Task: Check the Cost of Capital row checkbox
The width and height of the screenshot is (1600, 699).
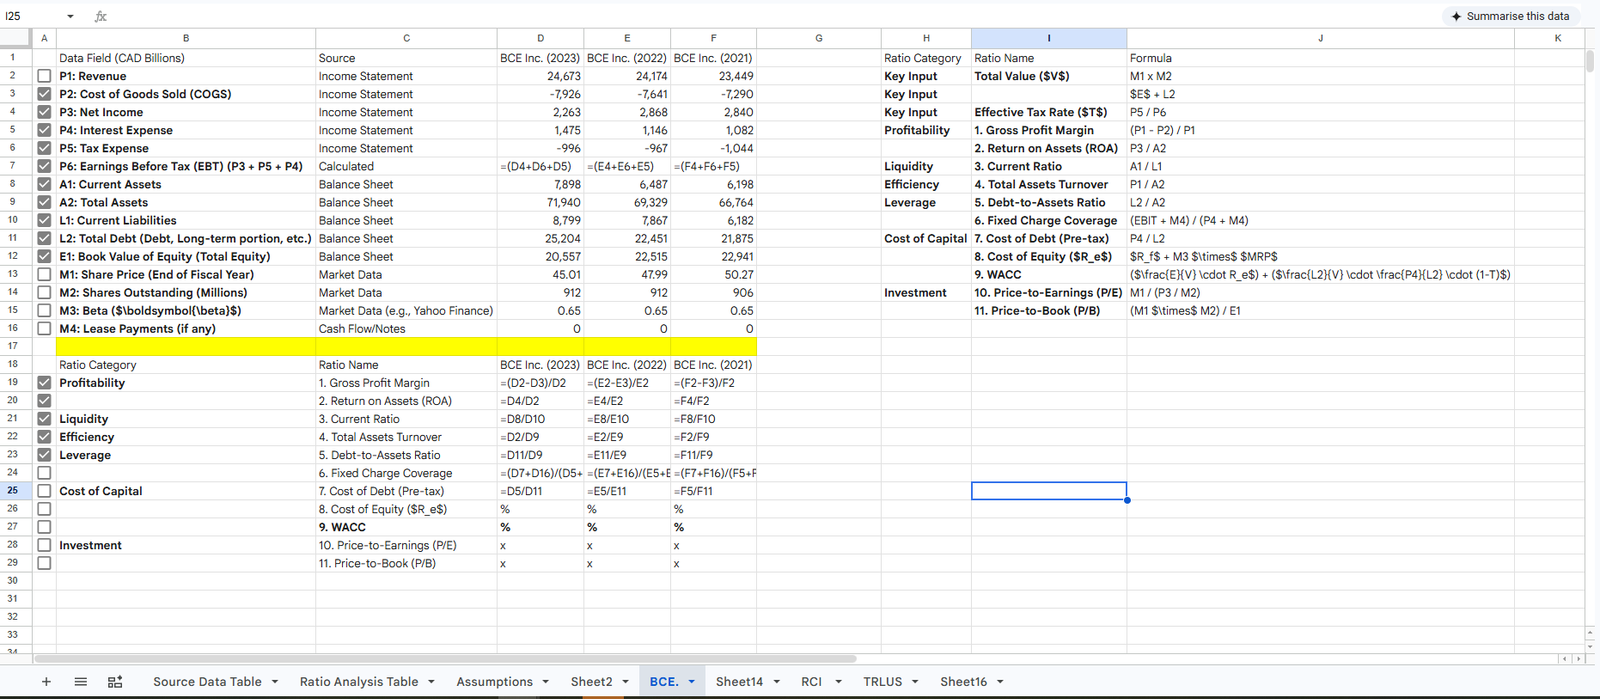Action: pos(44,491)
